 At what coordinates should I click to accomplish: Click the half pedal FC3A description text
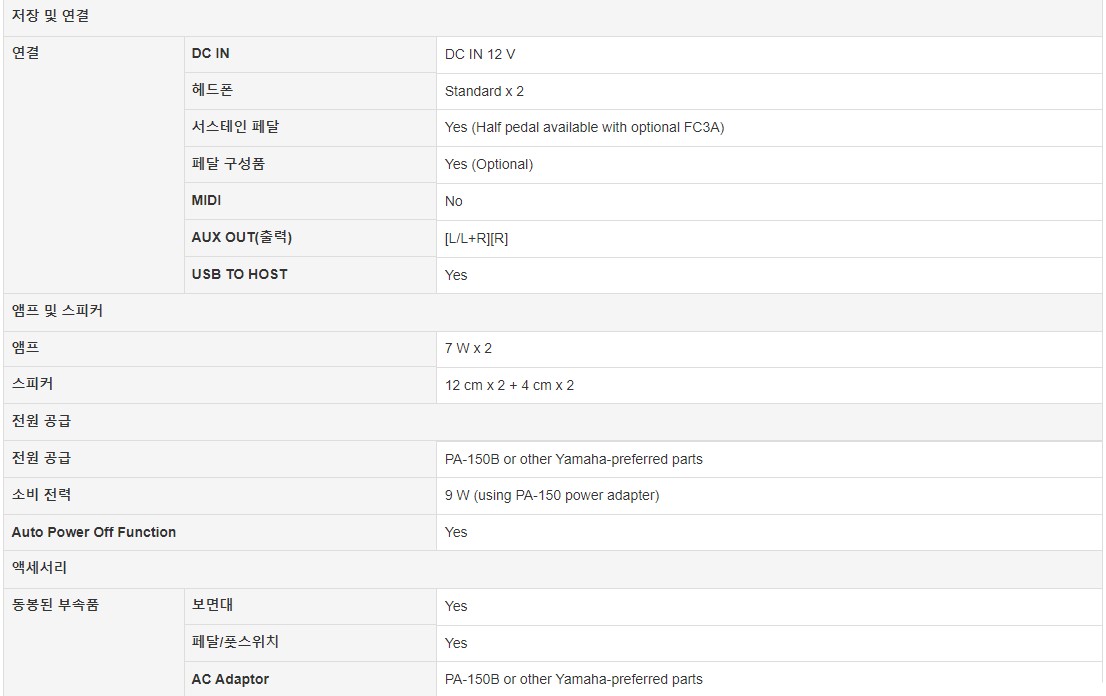point(584,128)
